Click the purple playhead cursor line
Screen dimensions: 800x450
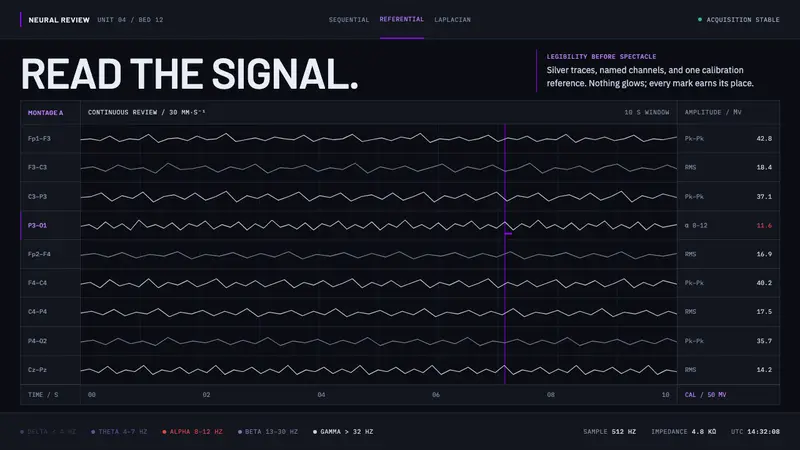point(505,254)
